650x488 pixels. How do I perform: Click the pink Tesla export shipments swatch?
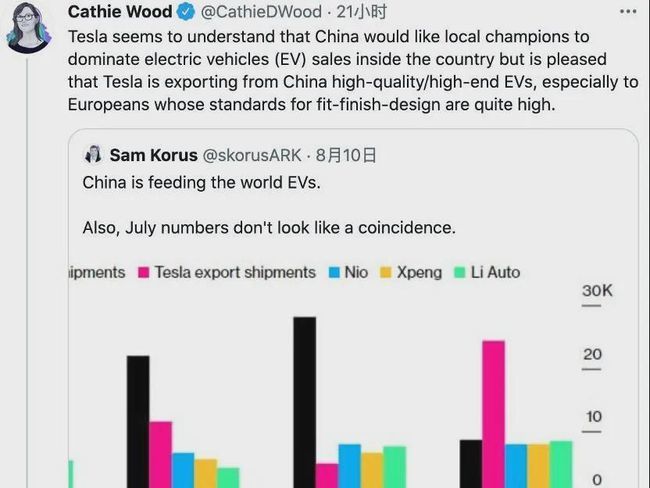pyautogui.click(x=143, y=272)
